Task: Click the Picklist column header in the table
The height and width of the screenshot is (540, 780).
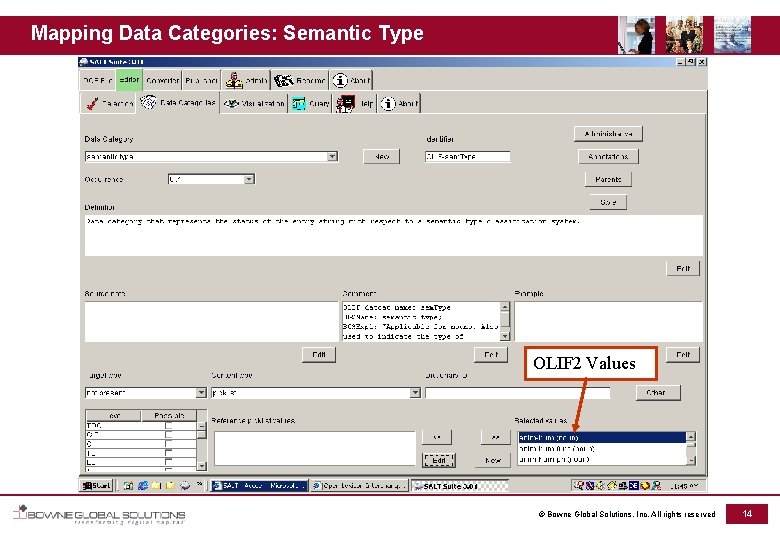Action: click(x=169, y=416)
